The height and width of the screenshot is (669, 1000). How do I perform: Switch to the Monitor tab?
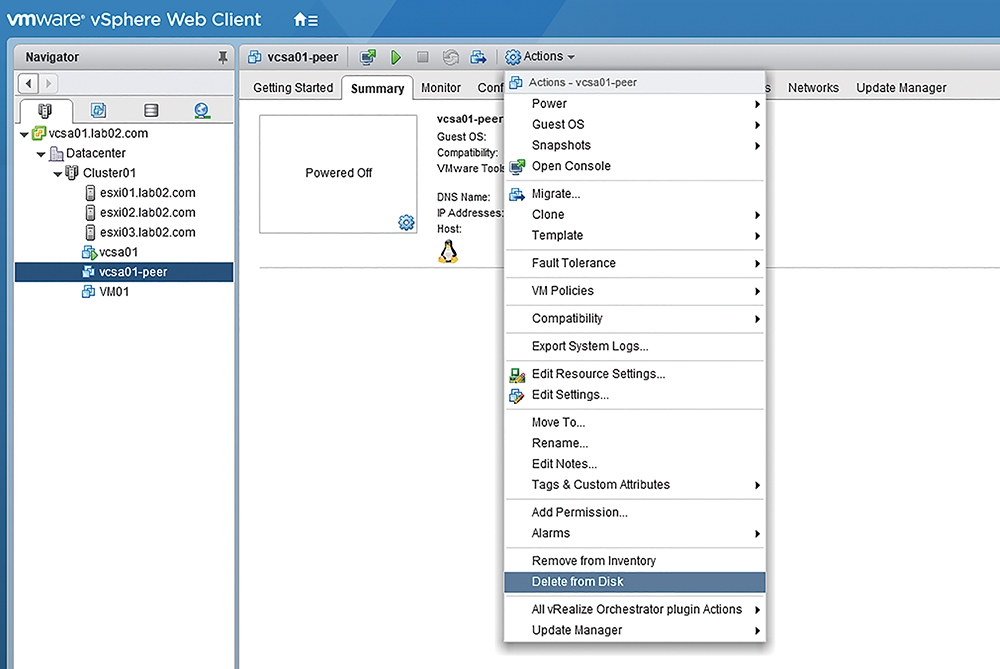441,88
